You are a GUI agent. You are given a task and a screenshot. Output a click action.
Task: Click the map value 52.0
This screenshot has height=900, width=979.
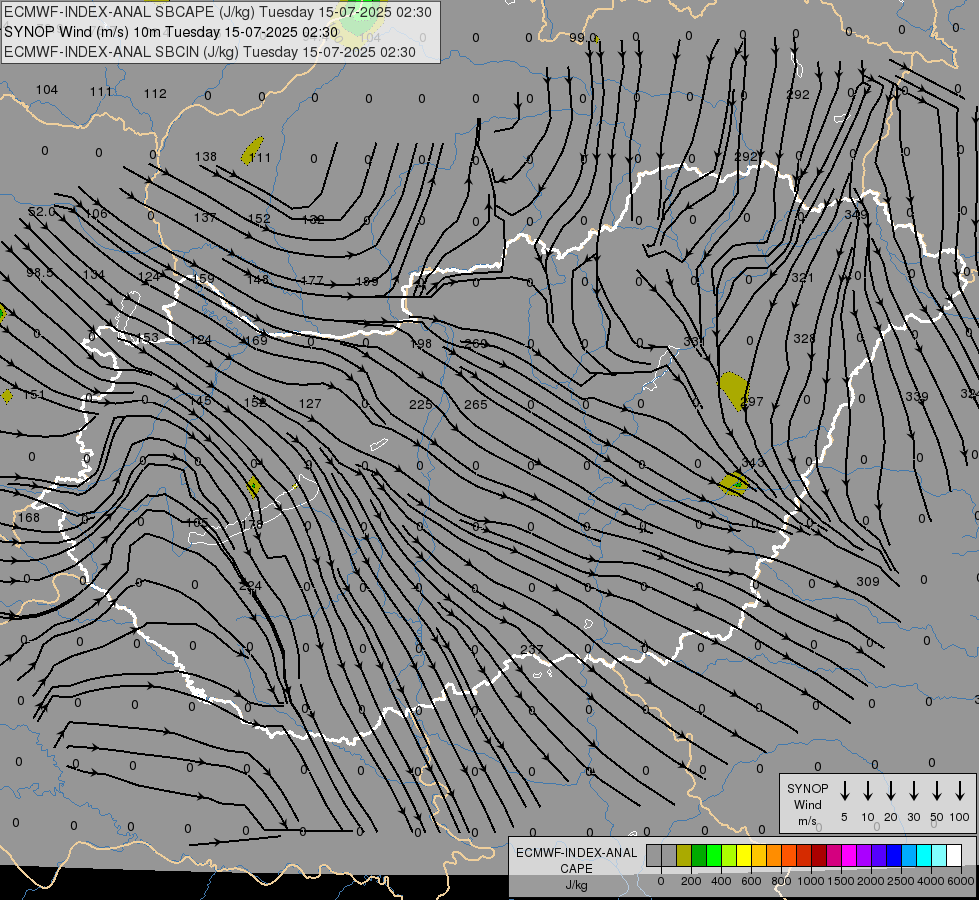41,212
